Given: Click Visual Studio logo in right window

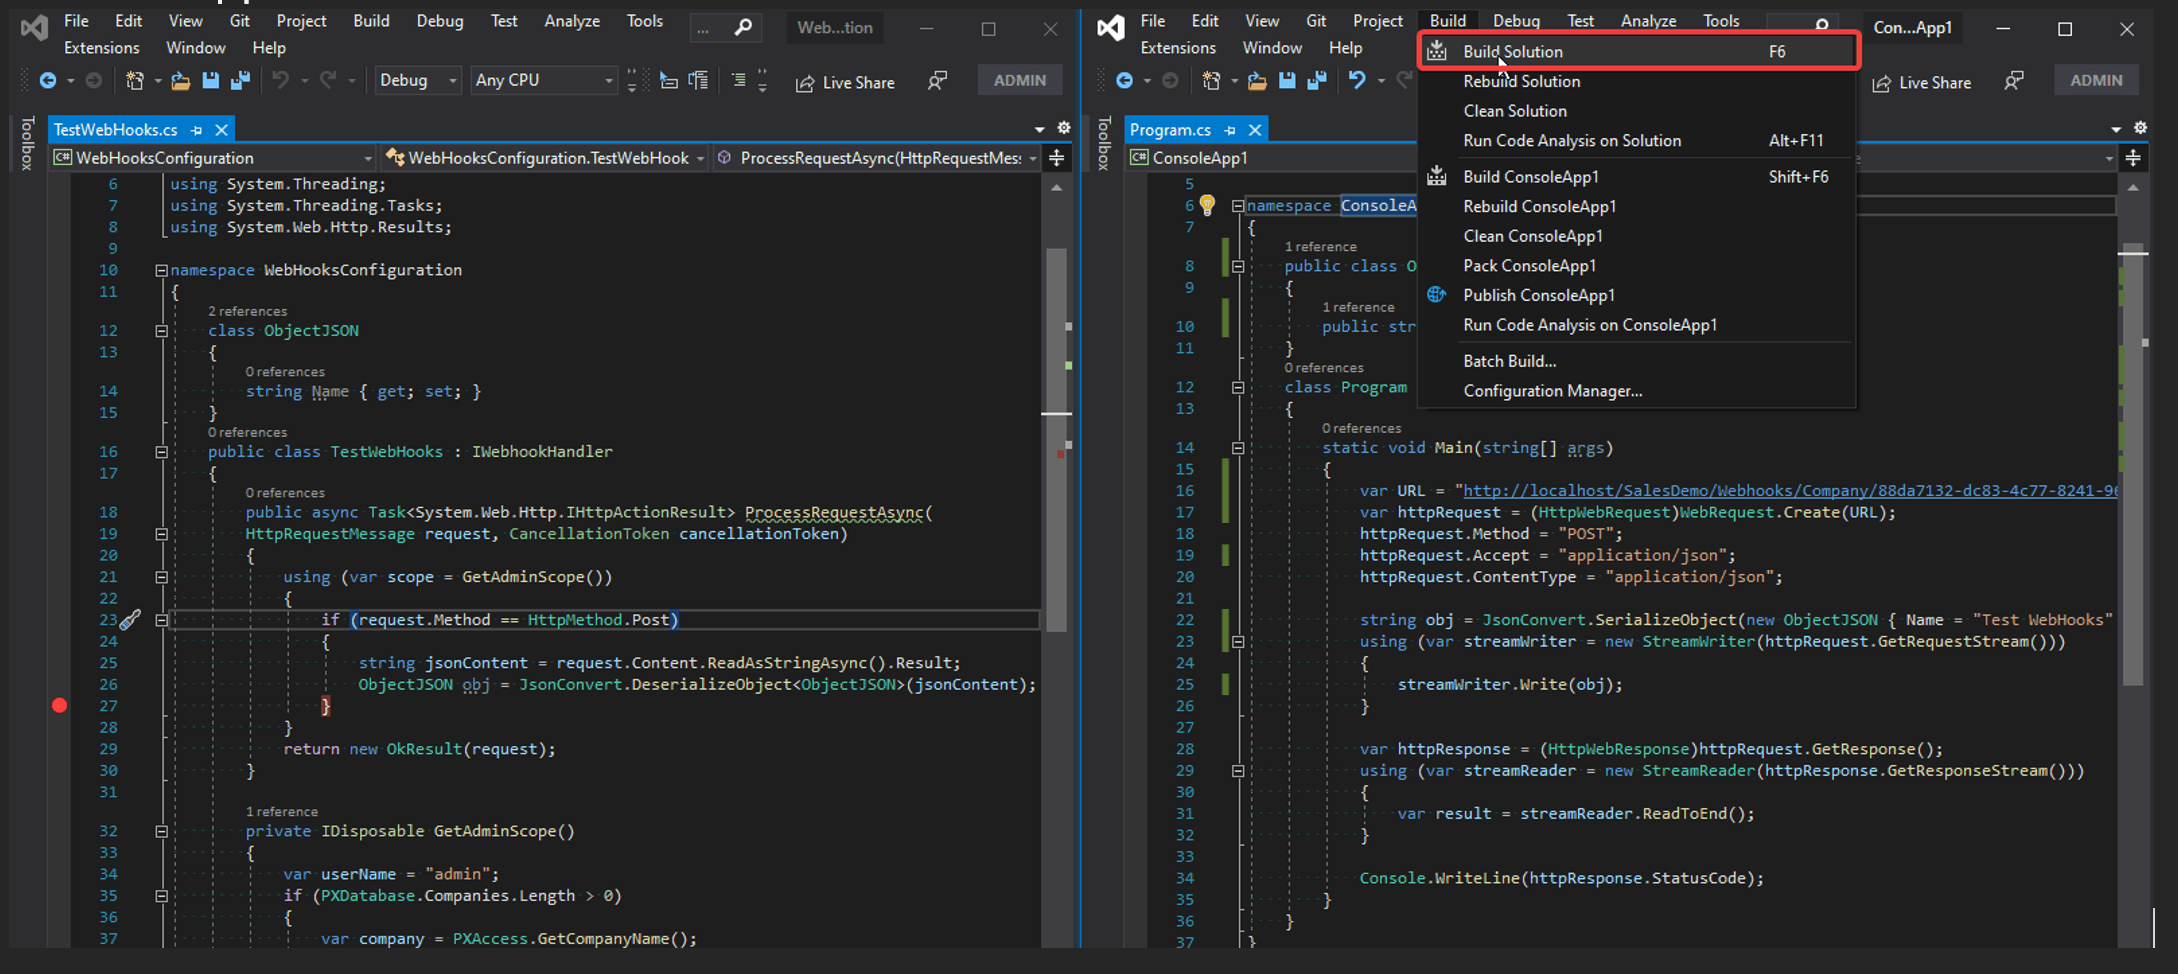Looking at the screenshot, I should 1110,28.
